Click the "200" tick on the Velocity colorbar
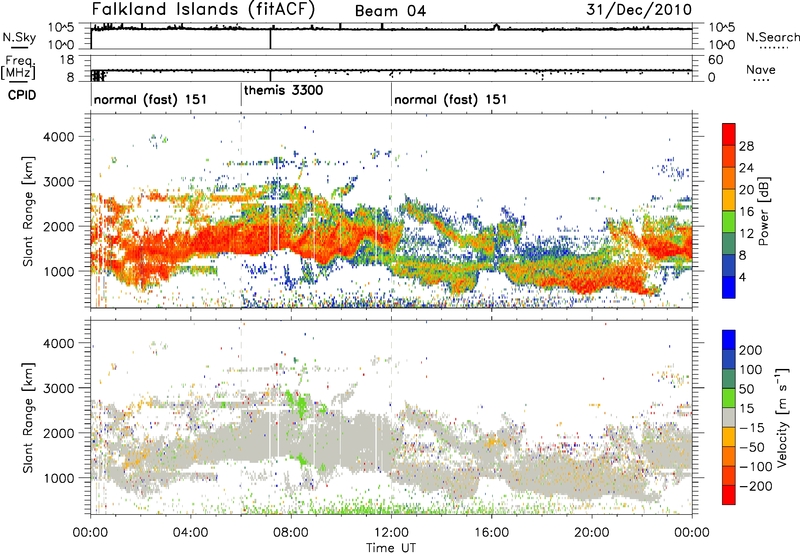 [751, 350]
